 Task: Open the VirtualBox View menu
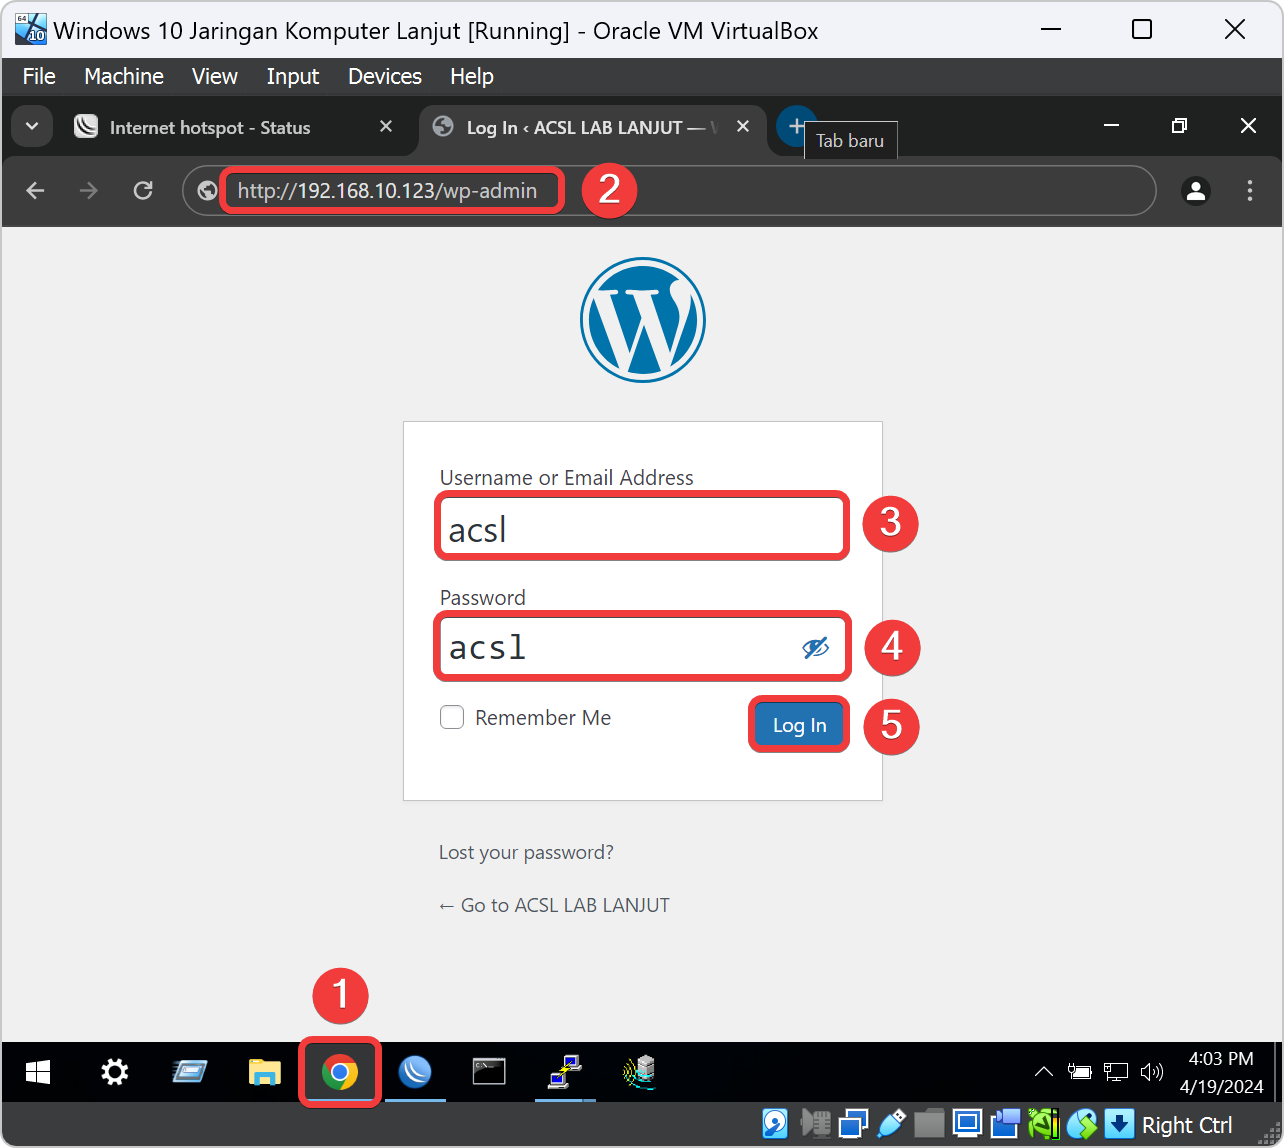(215, 76)
